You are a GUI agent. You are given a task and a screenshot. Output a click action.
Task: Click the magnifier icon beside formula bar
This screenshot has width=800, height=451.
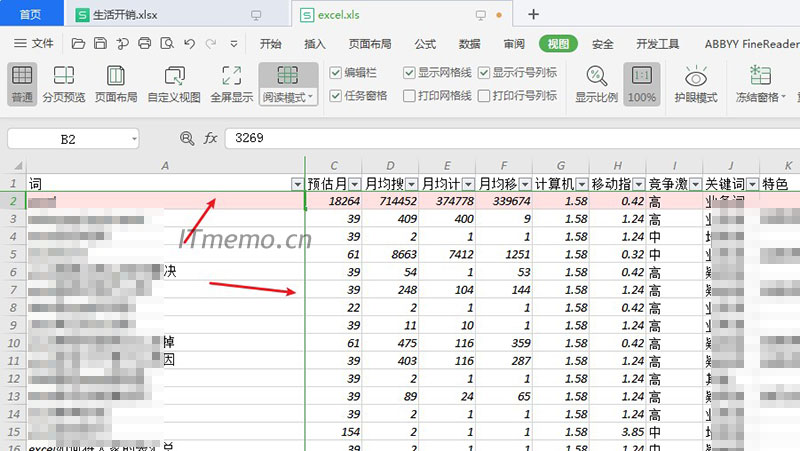click(187, 138)
